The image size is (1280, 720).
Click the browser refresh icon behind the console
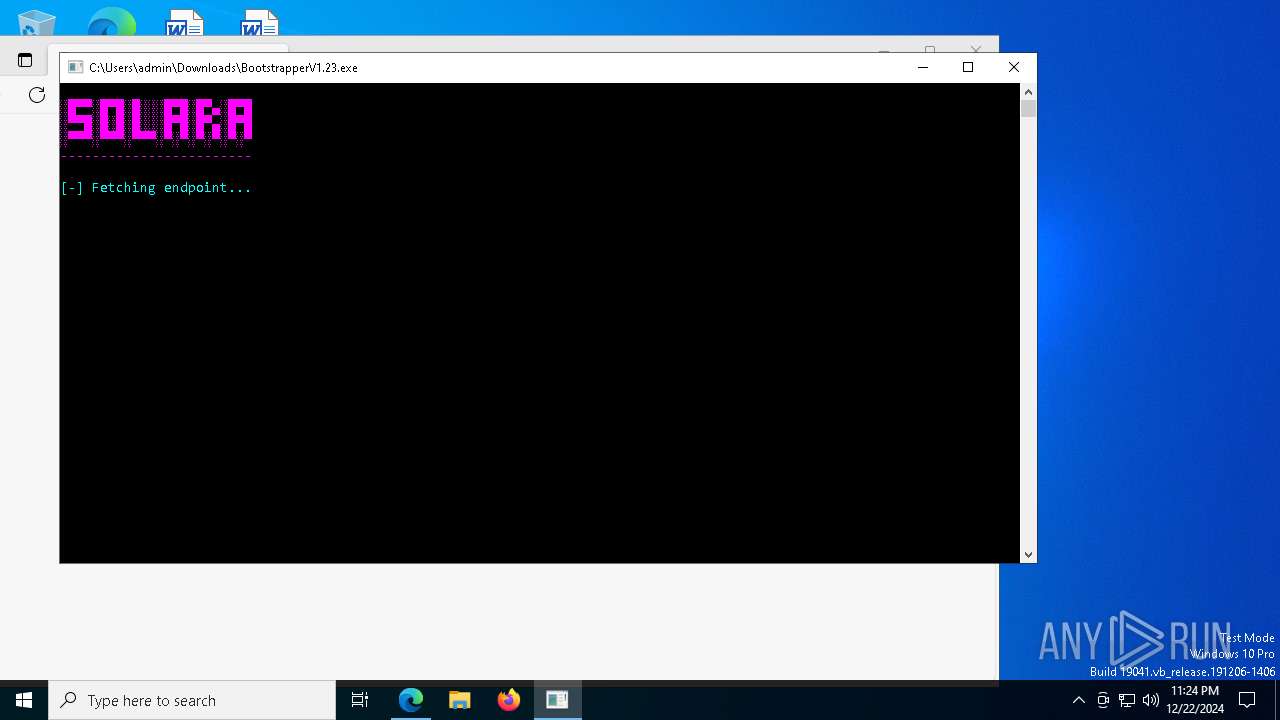pyautogui.click(x=37, y=95)
